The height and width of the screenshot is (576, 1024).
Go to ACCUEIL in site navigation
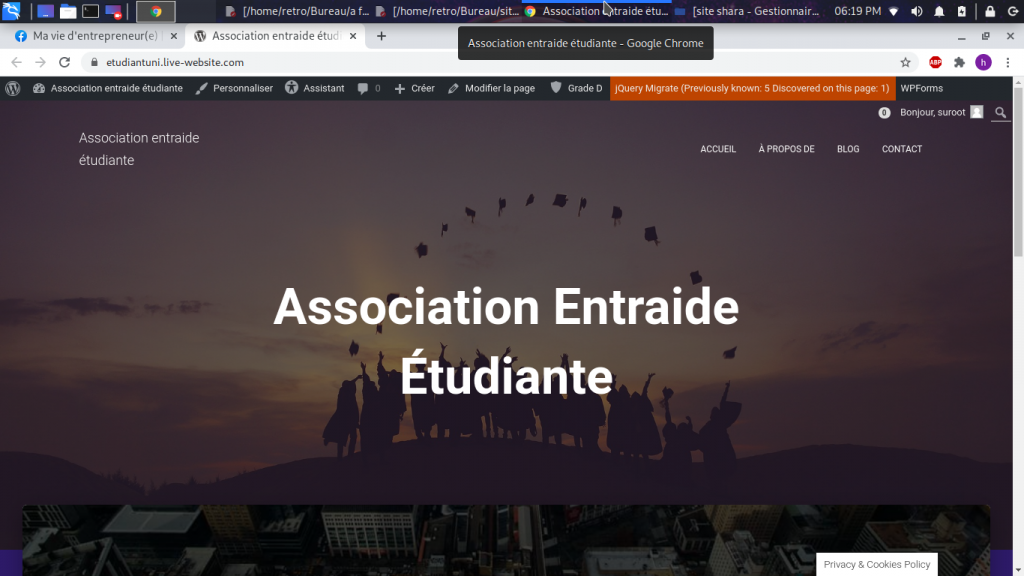point(718,149)
